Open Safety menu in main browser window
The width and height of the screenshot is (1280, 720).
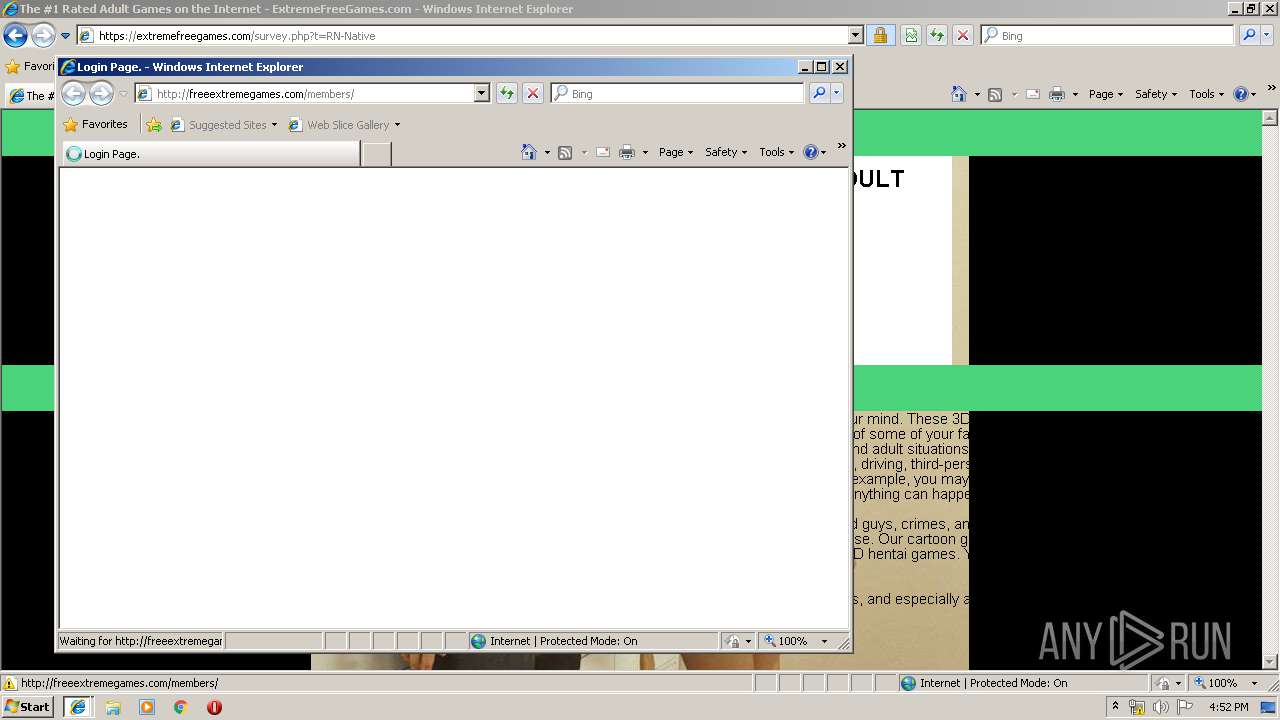pos(1156,94)
